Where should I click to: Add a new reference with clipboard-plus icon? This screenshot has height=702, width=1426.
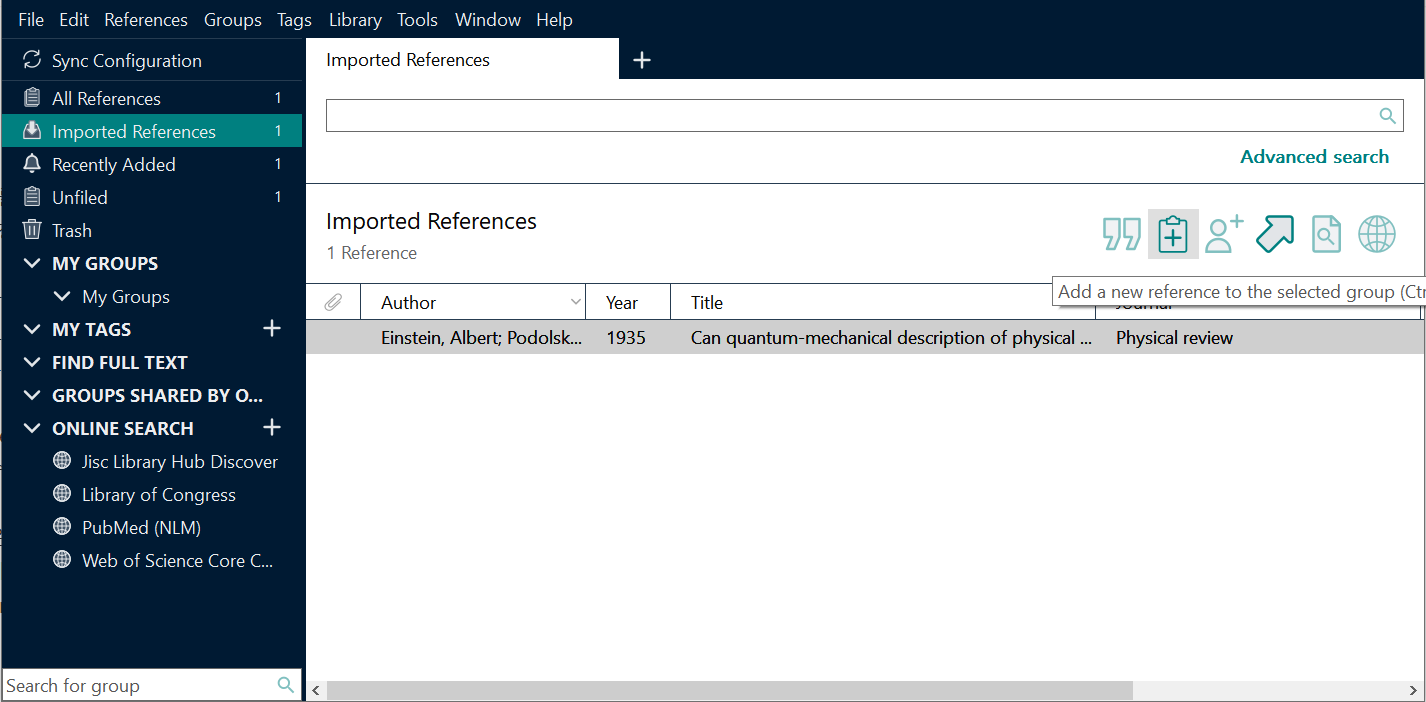tap(1173, 234)
